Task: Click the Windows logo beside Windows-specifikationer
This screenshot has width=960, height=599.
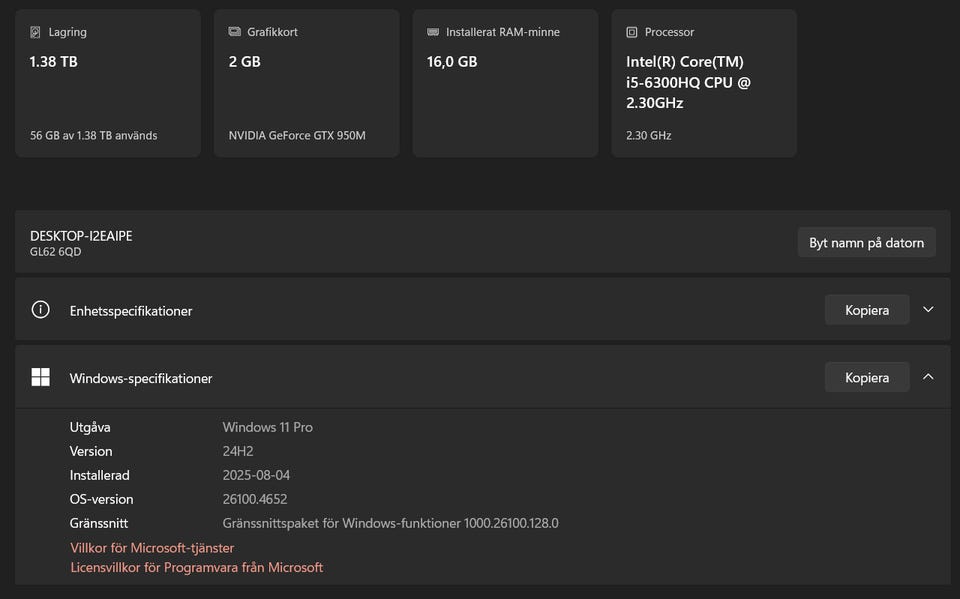Action: pyautogui.click(x=41, y=377)
